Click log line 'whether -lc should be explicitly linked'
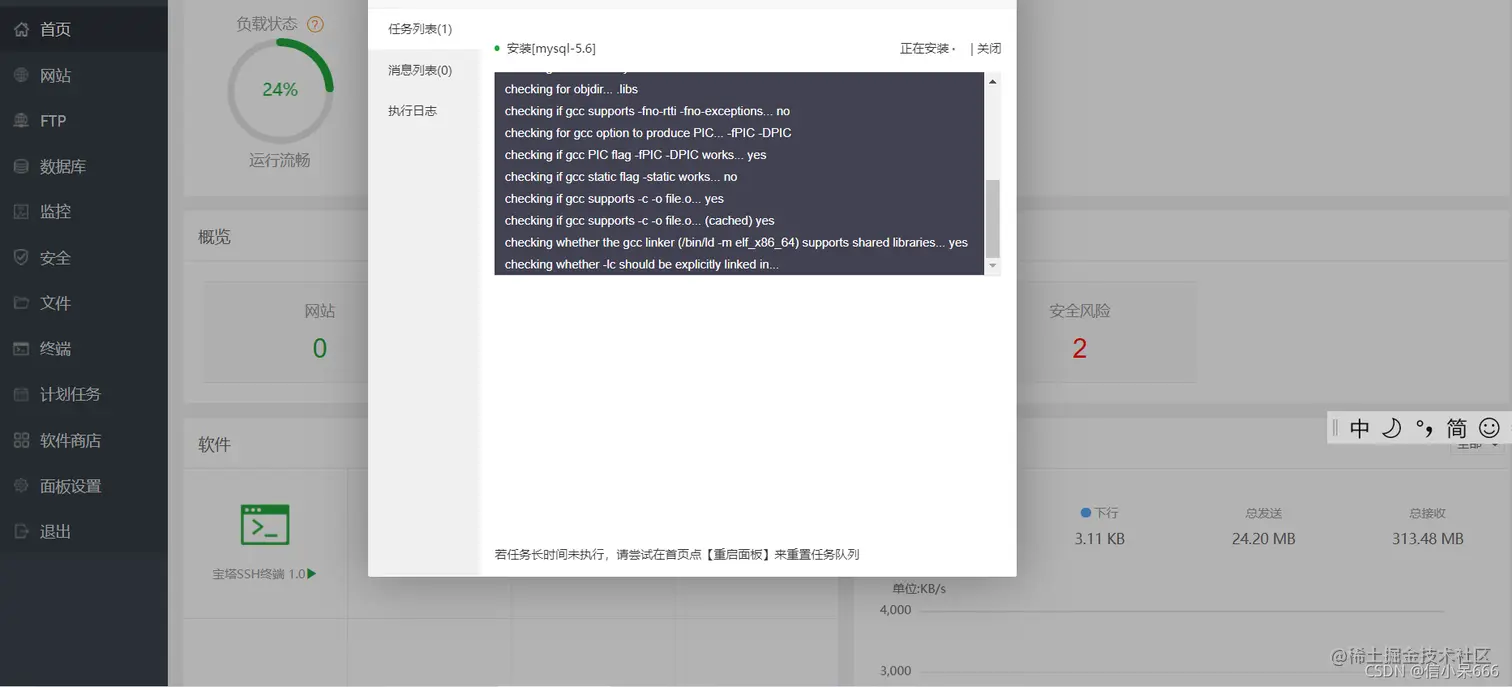Image resolution: width=1512 pixels, height=687 pixels. point(641,264)
